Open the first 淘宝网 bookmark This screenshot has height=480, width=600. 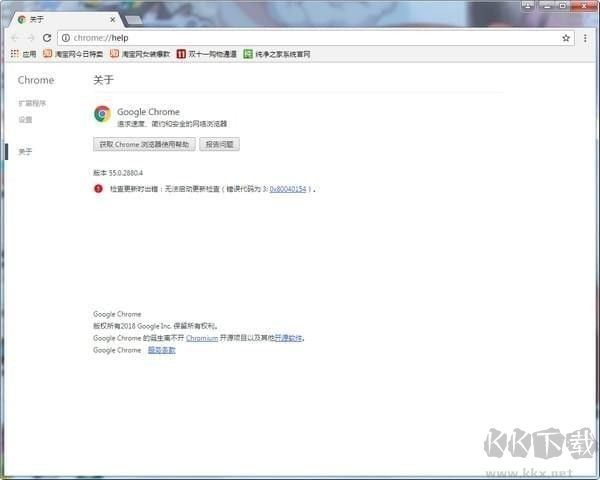coord(73,54)
